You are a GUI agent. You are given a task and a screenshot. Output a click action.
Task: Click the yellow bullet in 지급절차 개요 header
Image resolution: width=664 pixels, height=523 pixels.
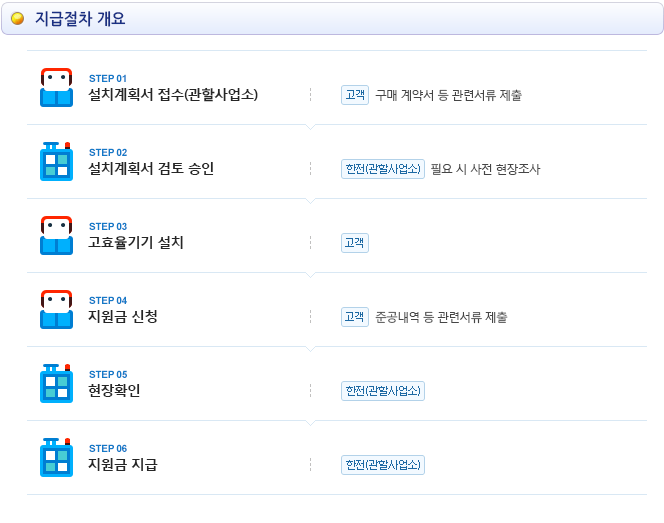pyautogui.click(x=17, y=18)
